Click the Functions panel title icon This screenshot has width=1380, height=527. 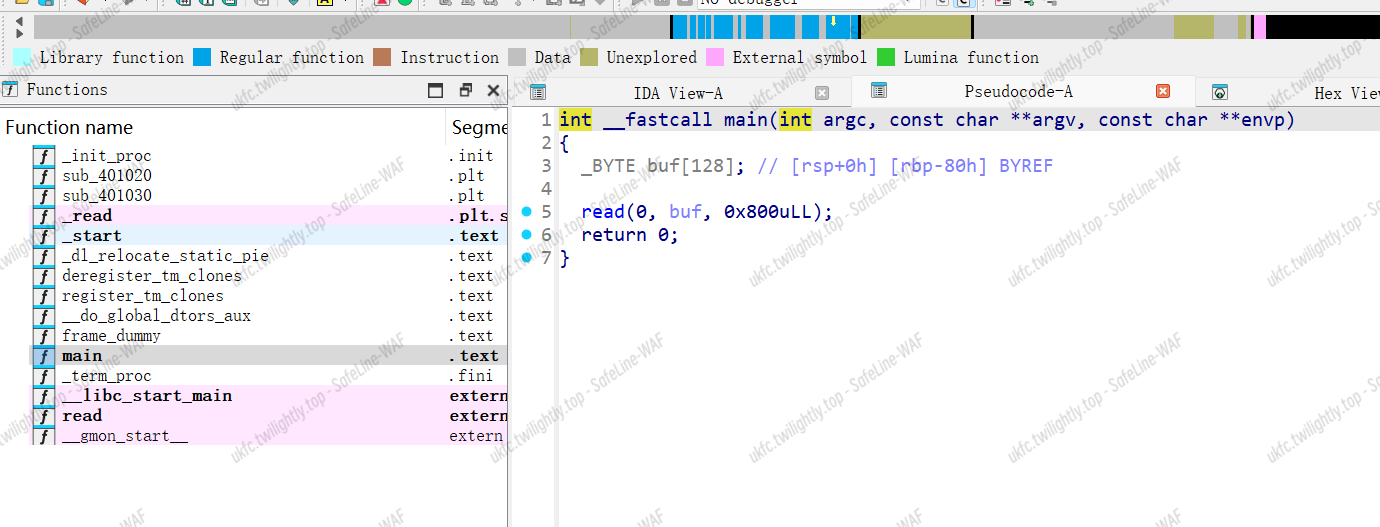click(x=11, y=90)
